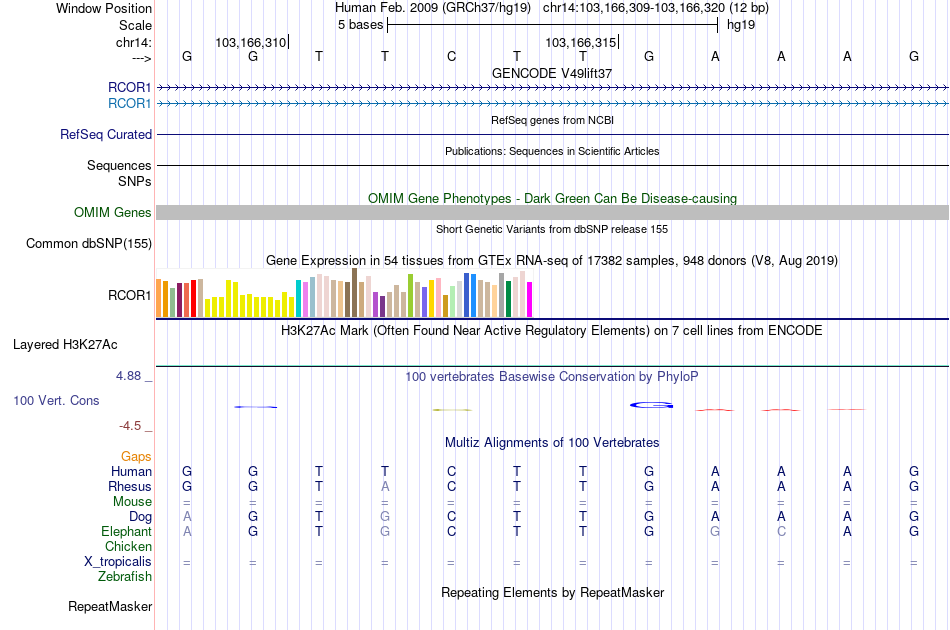Click the orange Gaps label
This screenshot has height=630, width=950.
tap(136, 456)
